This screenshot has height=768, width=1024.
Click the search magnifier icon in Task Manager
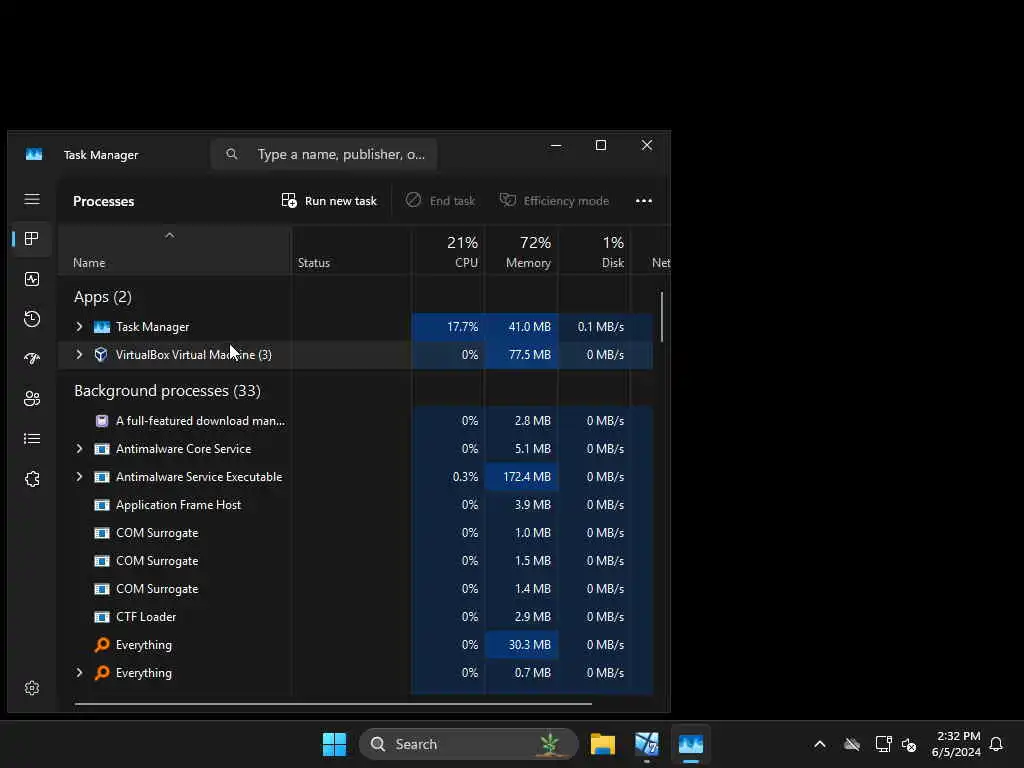pyautogui.click(x=232, y=154)
